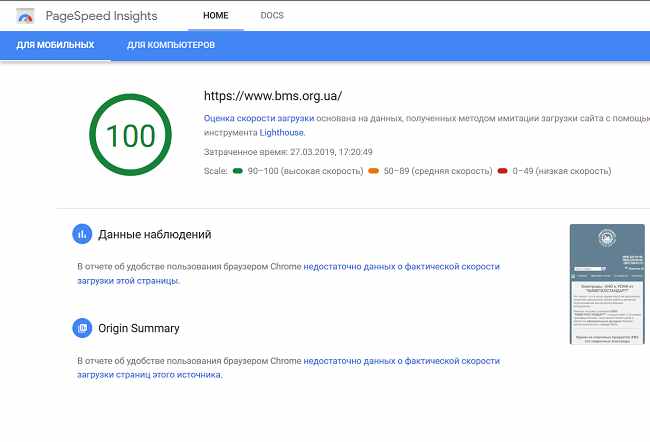Screen dimensions: 650x442
Task: Switch to the ДЛЯ КОМПЬЮТЕРОВ tab
Action: pyautogui.click(x=171, y=45)
